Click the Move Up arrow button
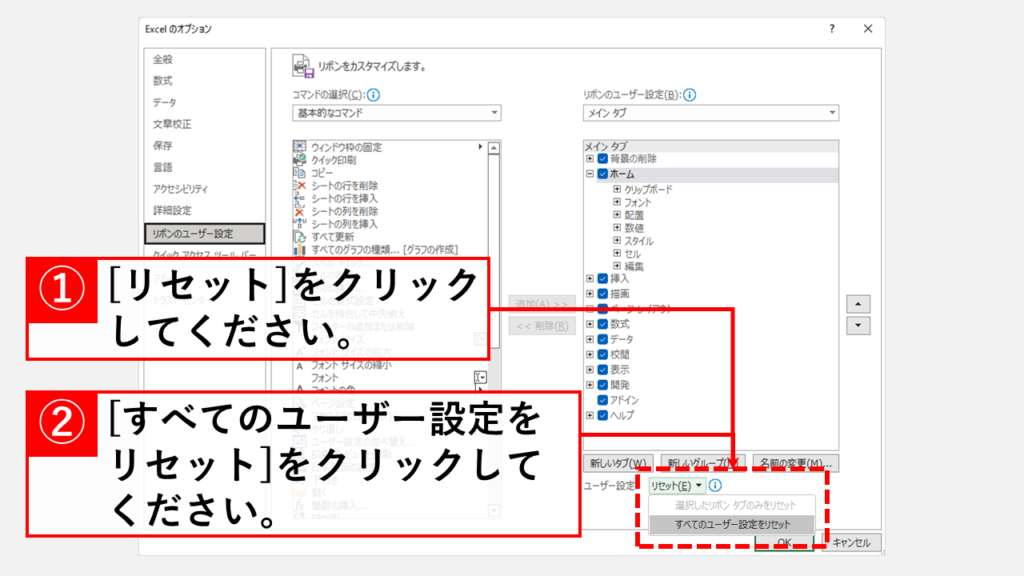This screenshot has height=576, width=1024. pyautogui.click(x=858, y=304)
